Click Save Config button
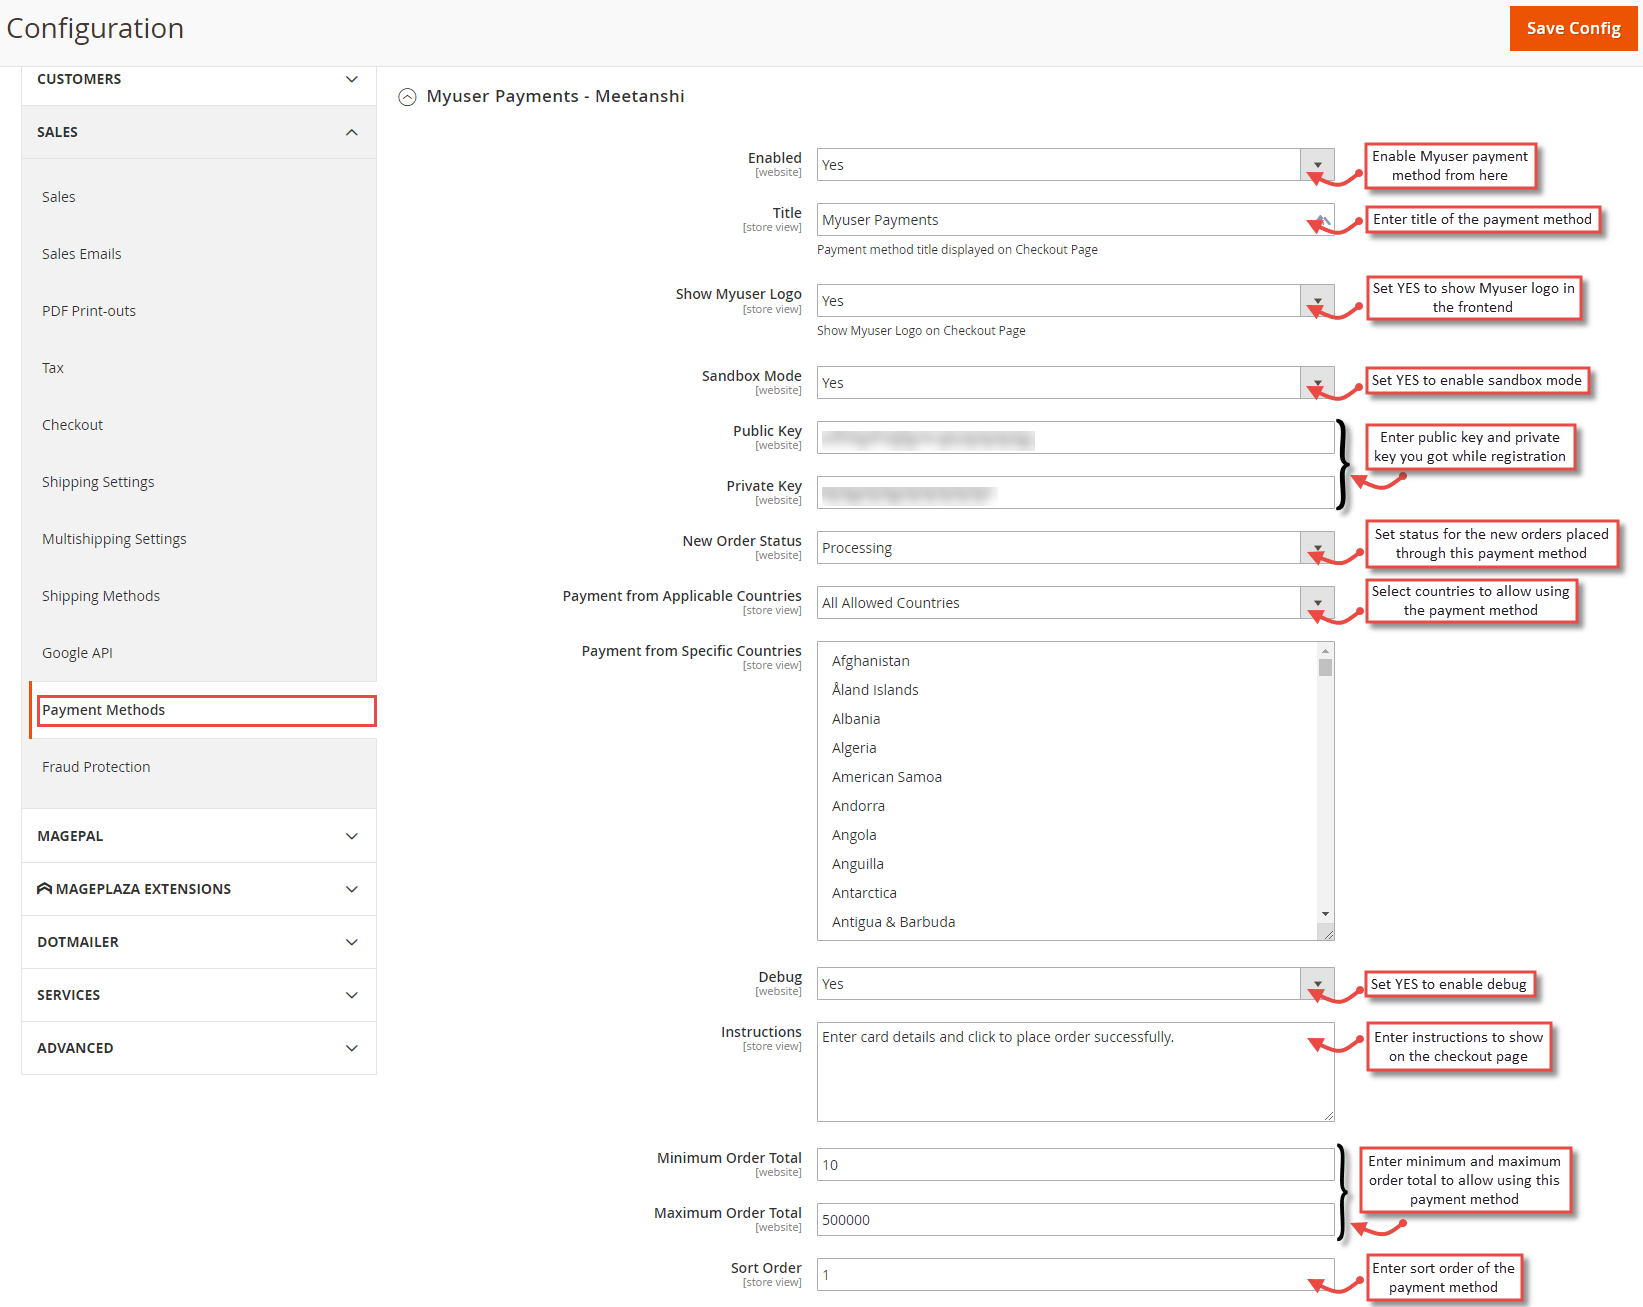Screen dimensions: 1643x1307 point(1573,28)
